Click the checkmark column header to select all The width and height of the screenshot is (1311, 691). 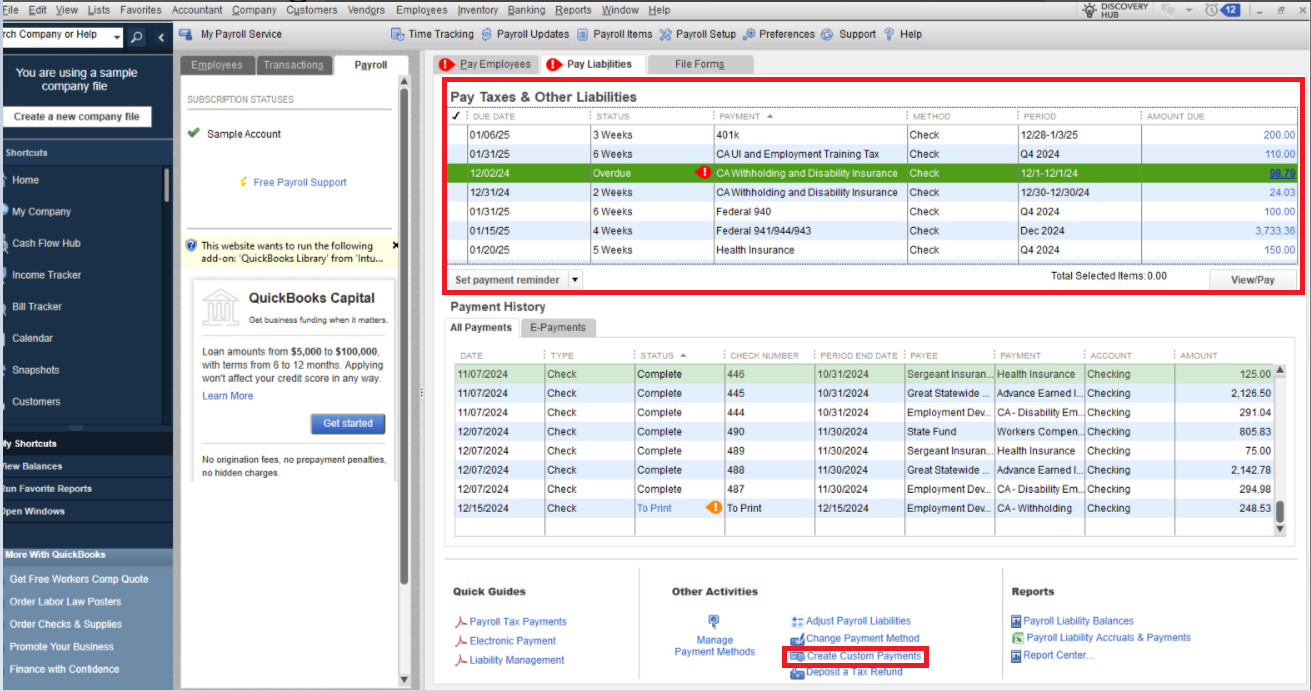(457, 116)
